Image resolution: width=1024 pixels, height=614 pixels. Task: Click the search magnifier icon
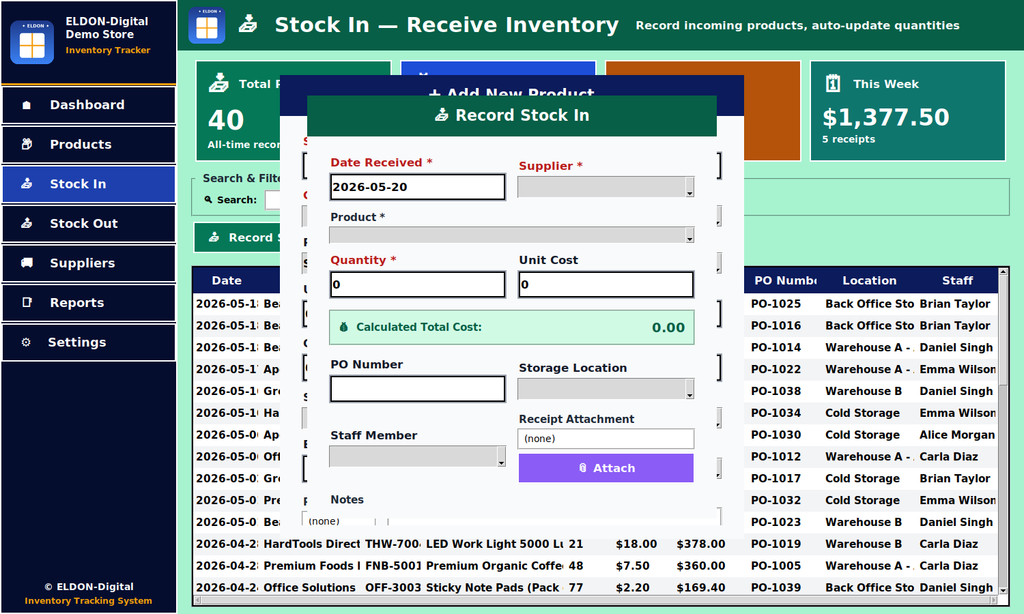pos(208,200)
